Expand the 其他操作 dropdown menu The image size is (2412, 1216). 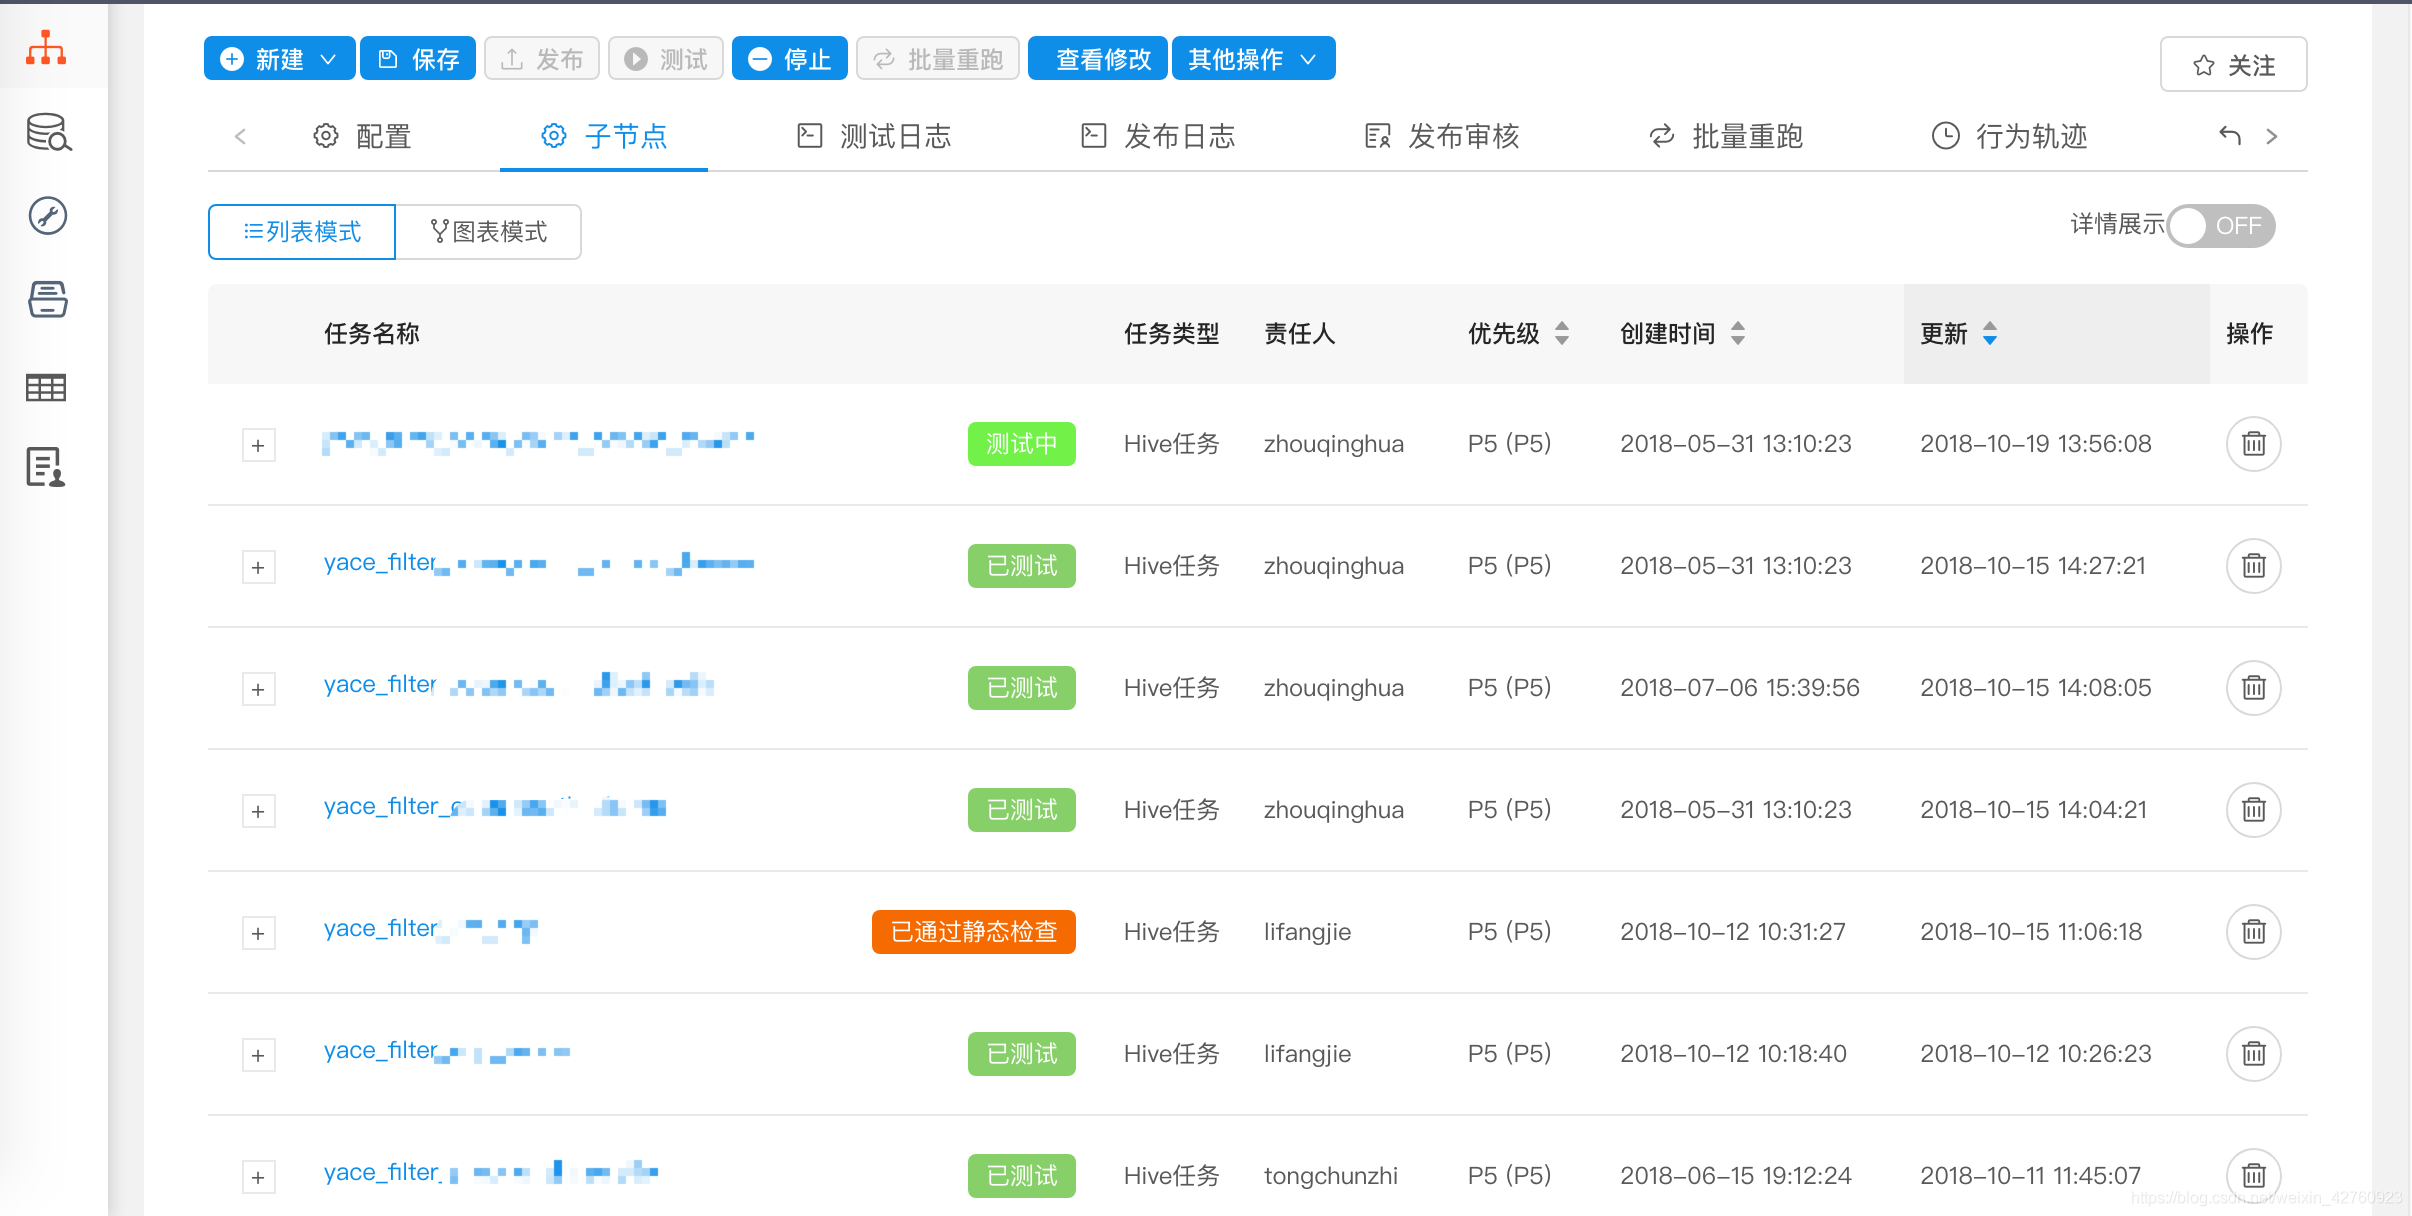tap(1252, 59)
